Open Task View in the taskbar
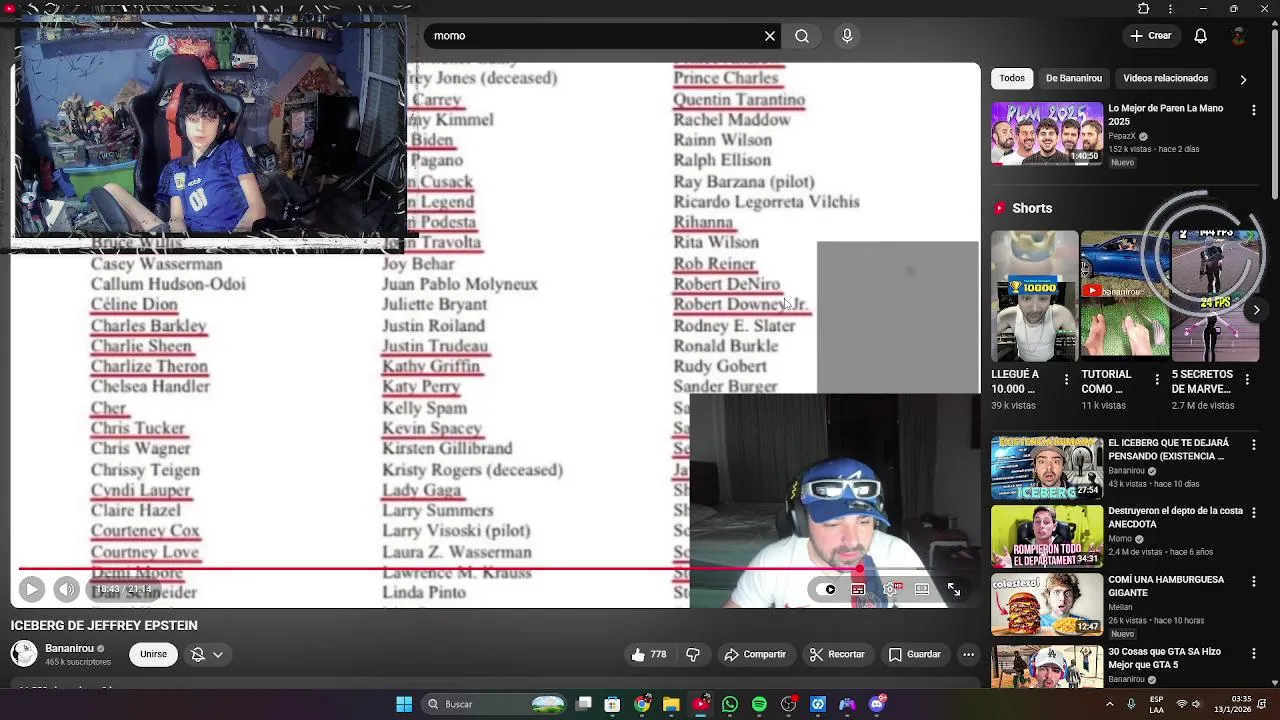Viewport: 1280px width, 720px height. point(584,704)
